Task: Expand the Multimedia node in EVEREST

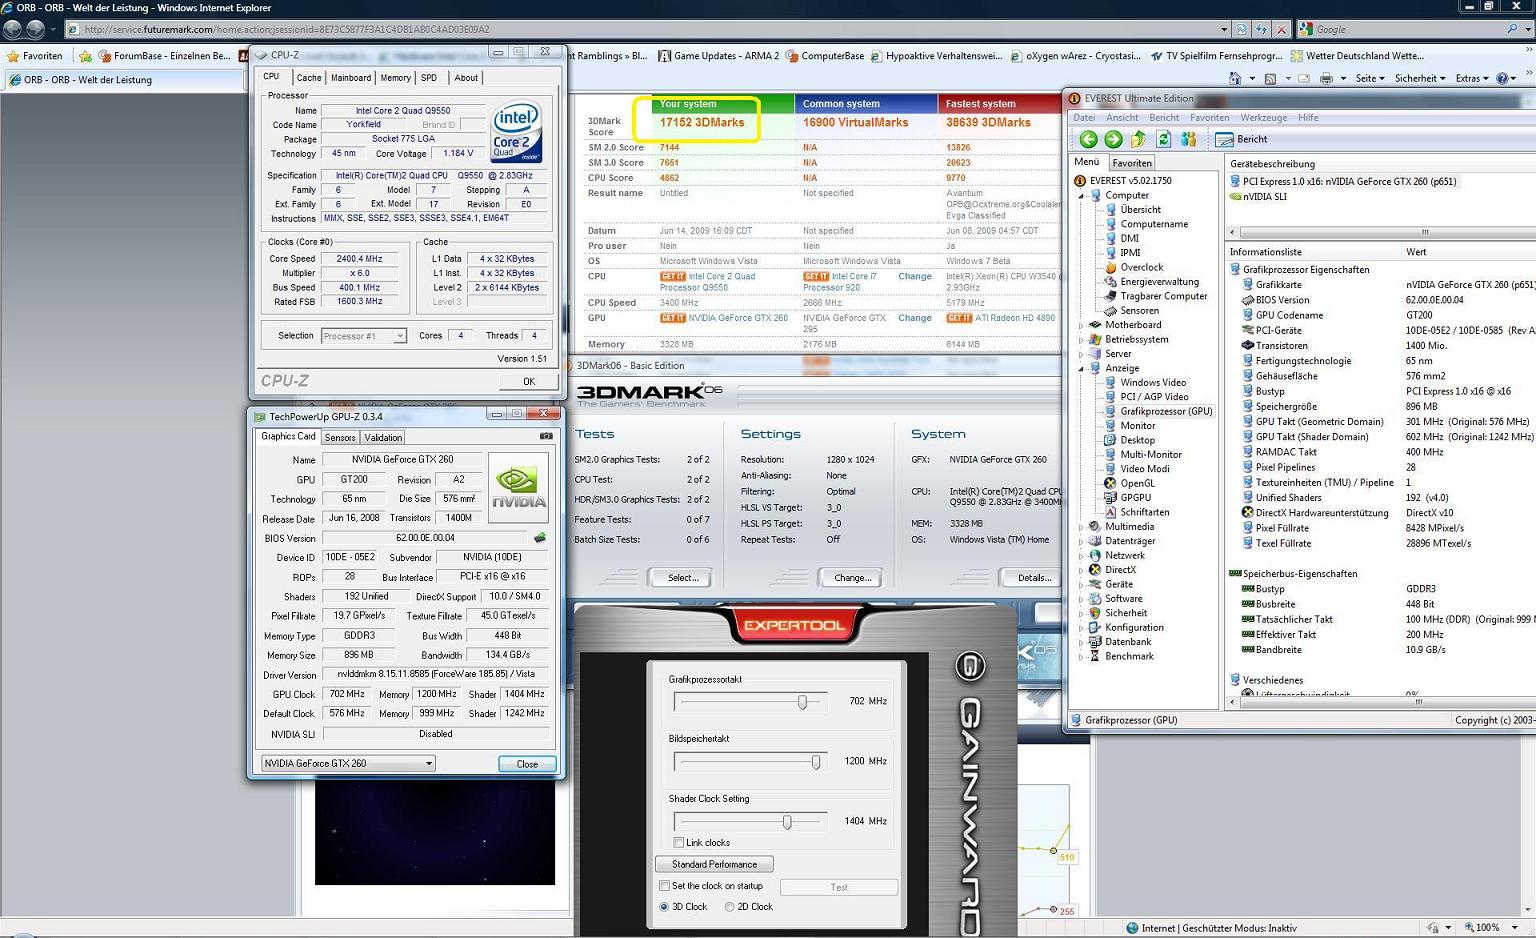Action: click(x=1081, y=527)
